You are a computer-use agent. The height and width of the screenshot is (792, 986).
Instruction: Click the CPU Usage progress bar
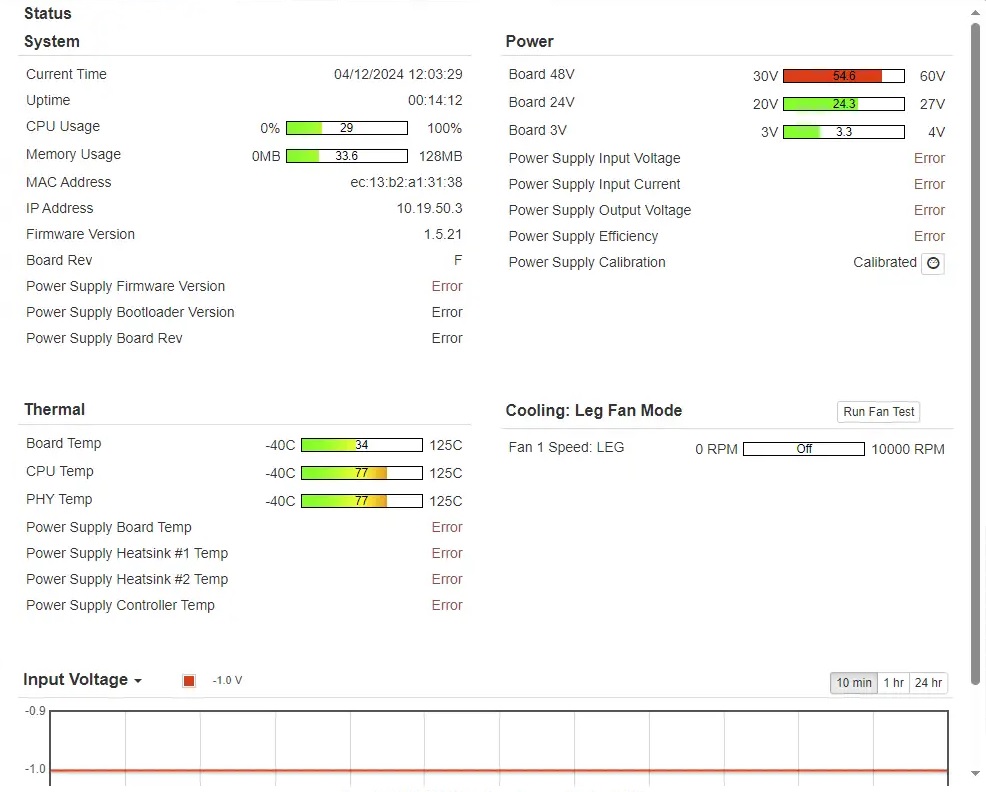(346, 128)
